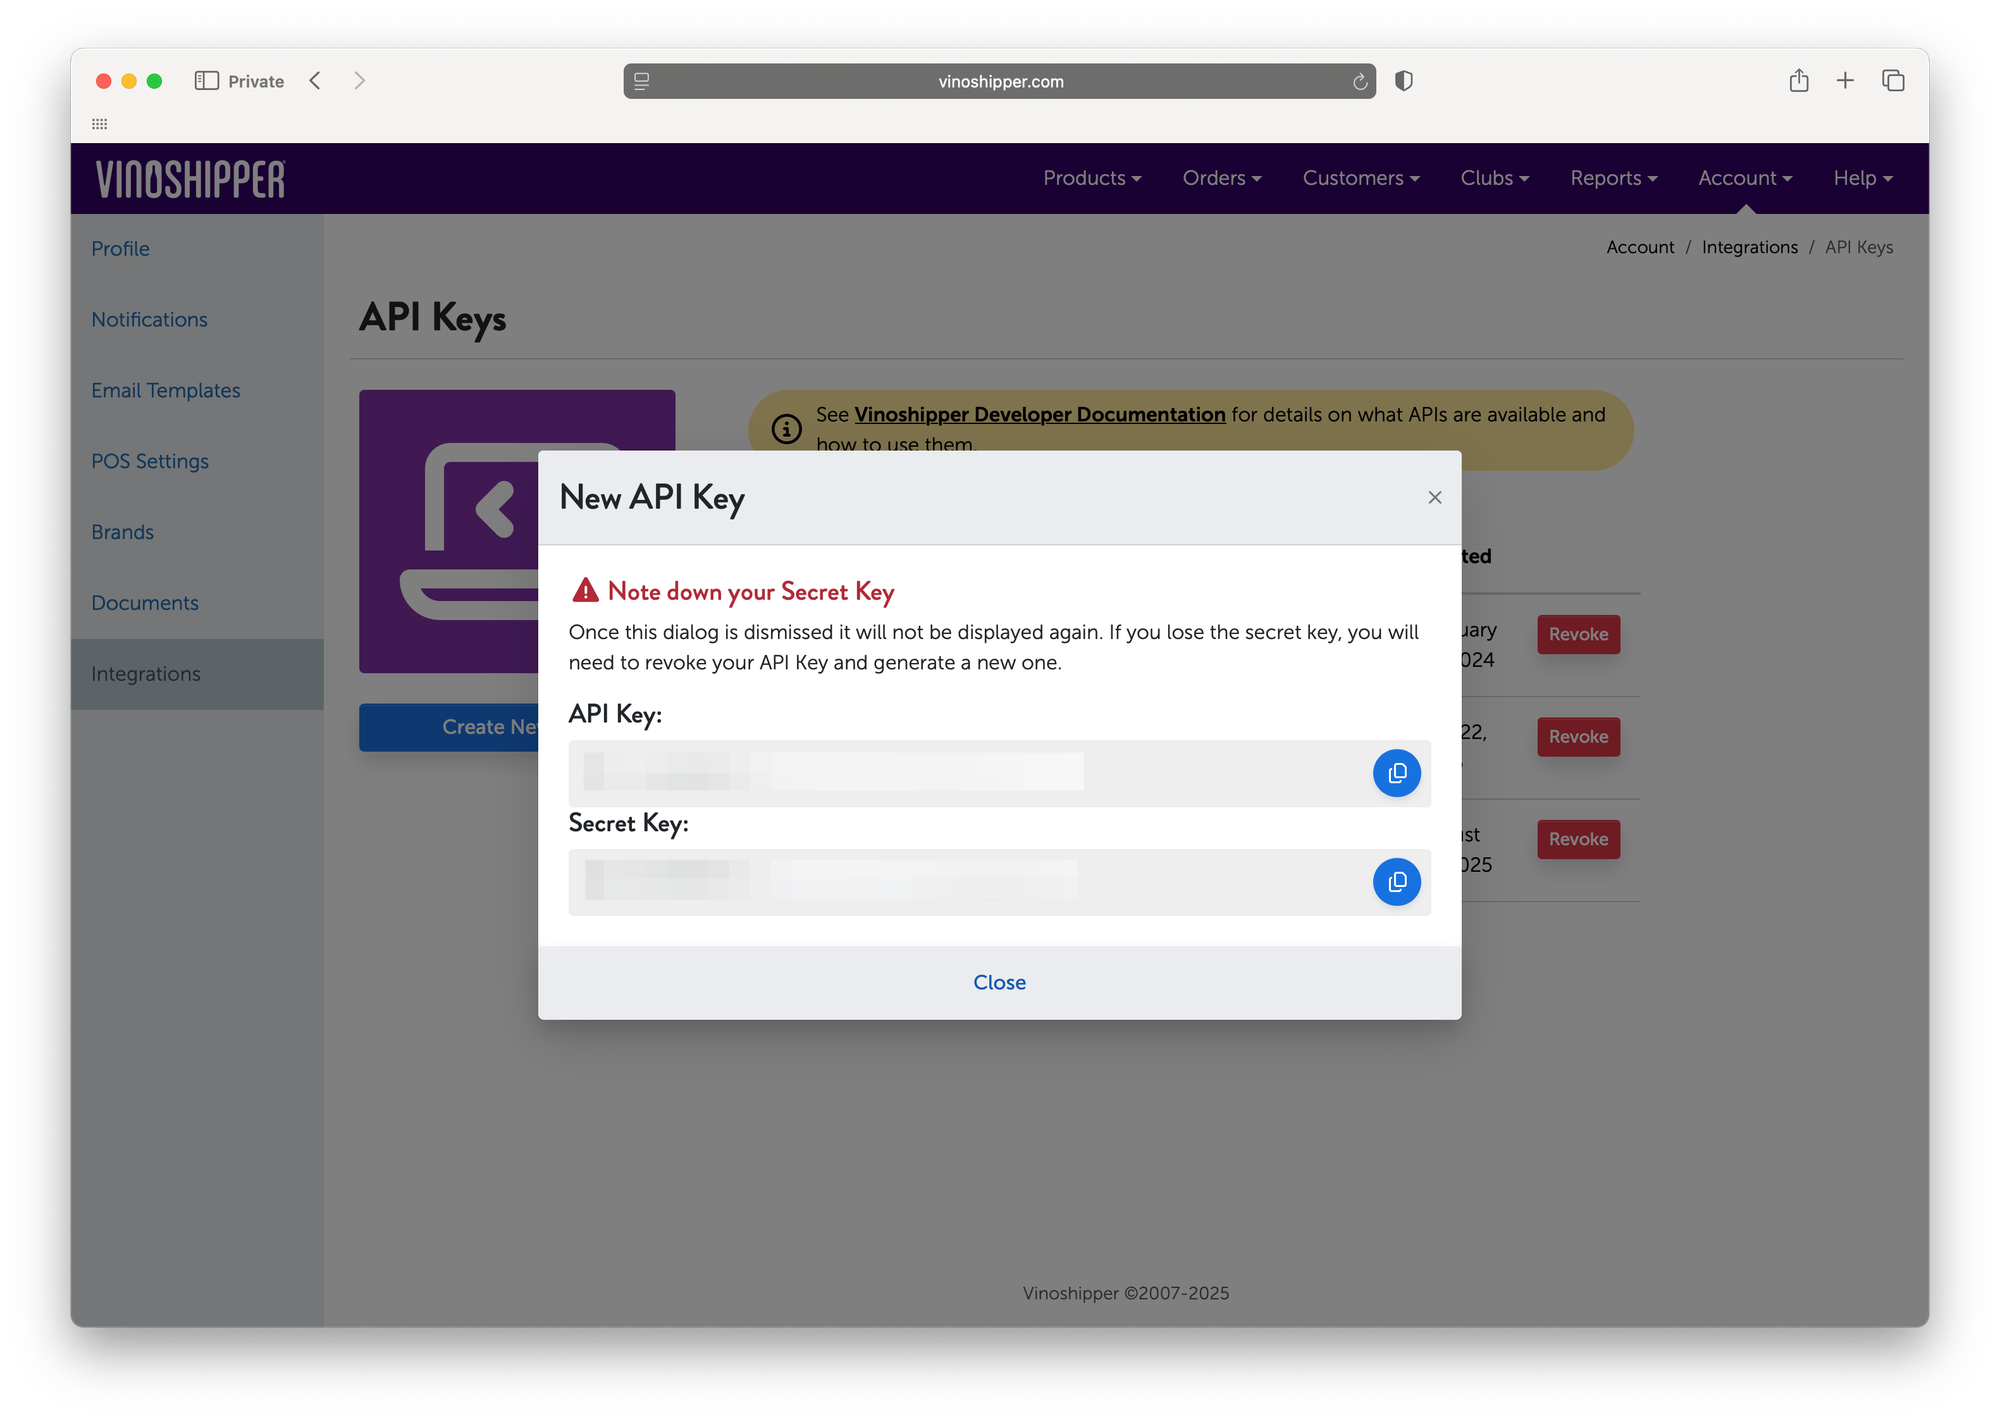Click the page reader icon in address bar
Screen dimensions: 2000x1421
click(642, 81)
